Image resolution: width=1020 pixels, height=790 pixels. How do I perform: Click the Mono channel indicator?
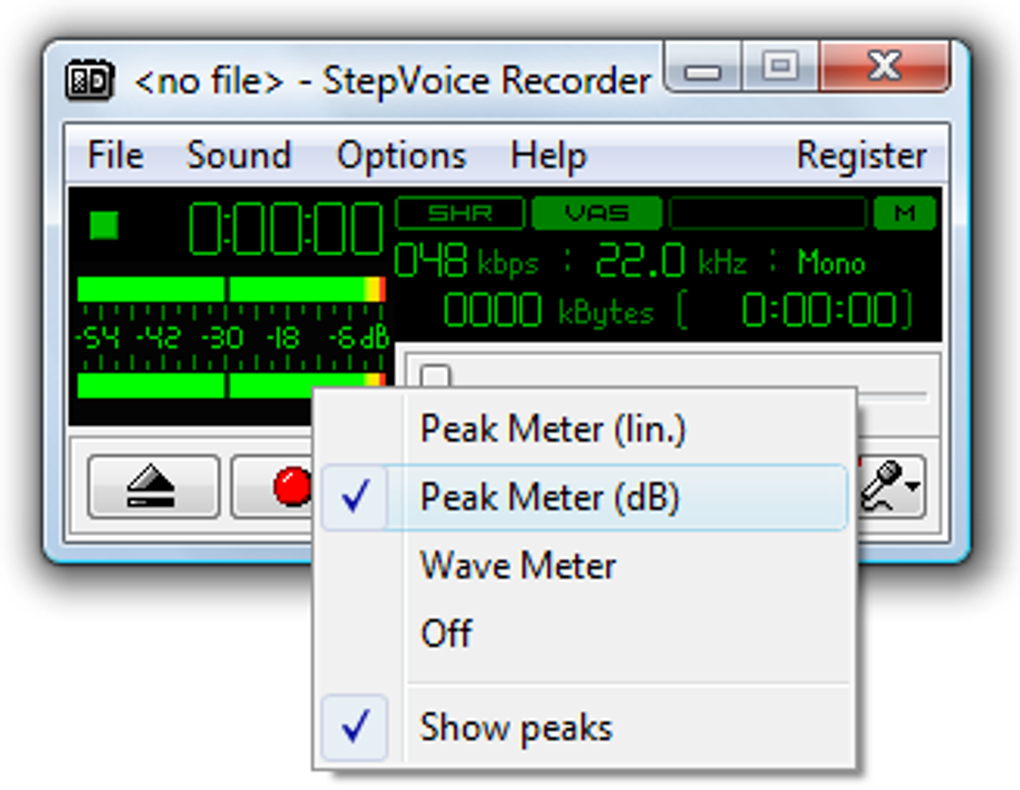coord(831,263)
